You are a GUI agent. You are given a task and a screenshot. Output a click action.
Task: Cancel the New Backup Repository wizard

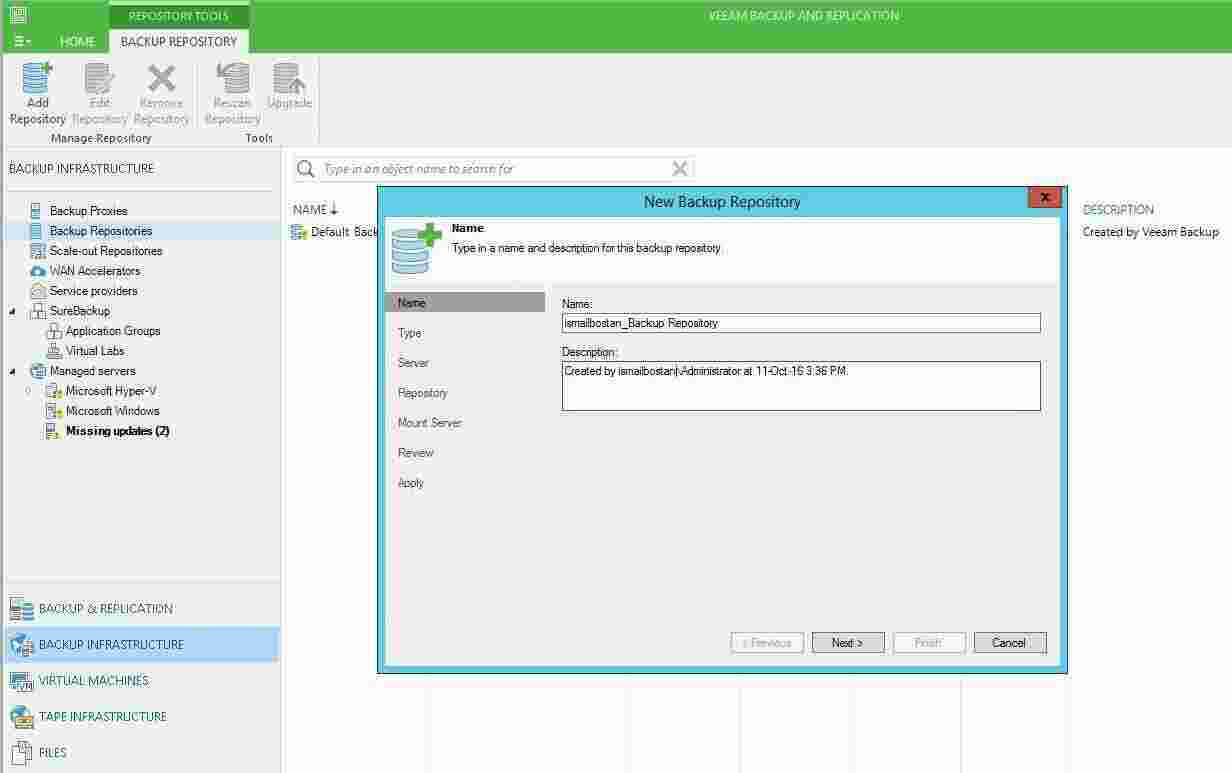point(1009,643)
